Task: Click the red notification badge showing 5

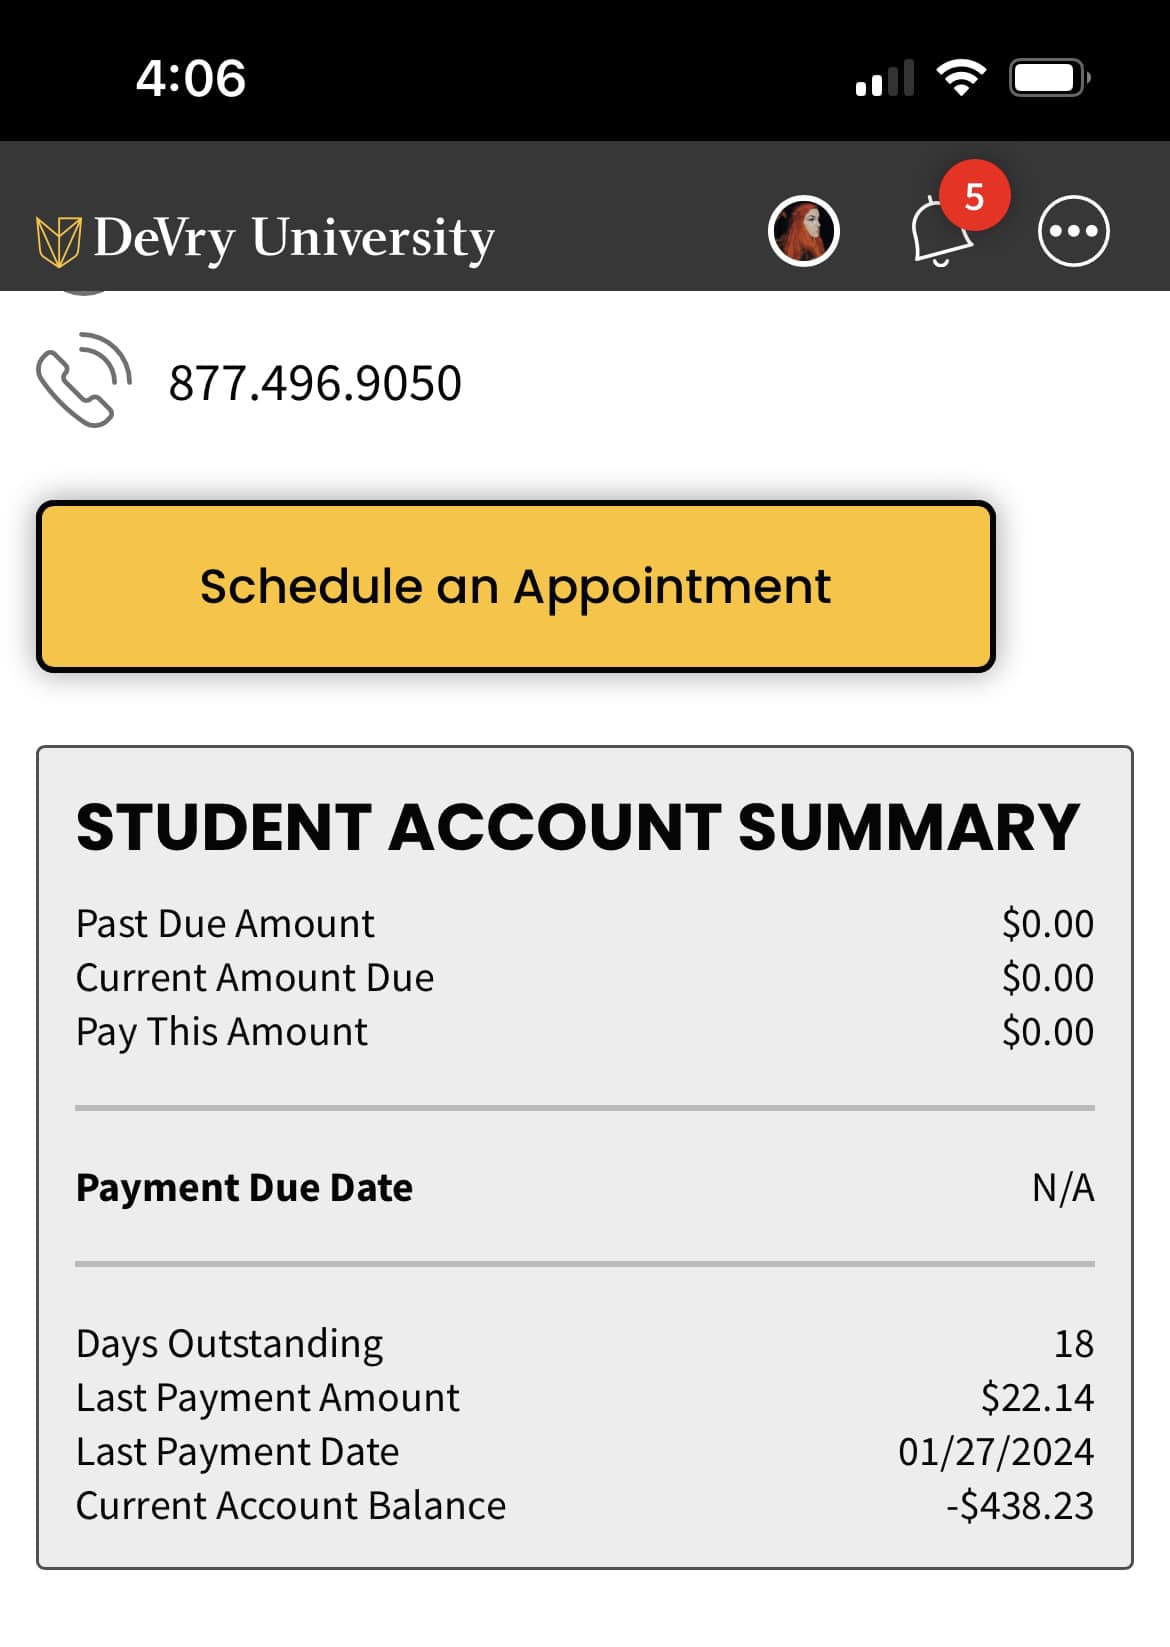Action: (974, 196)
